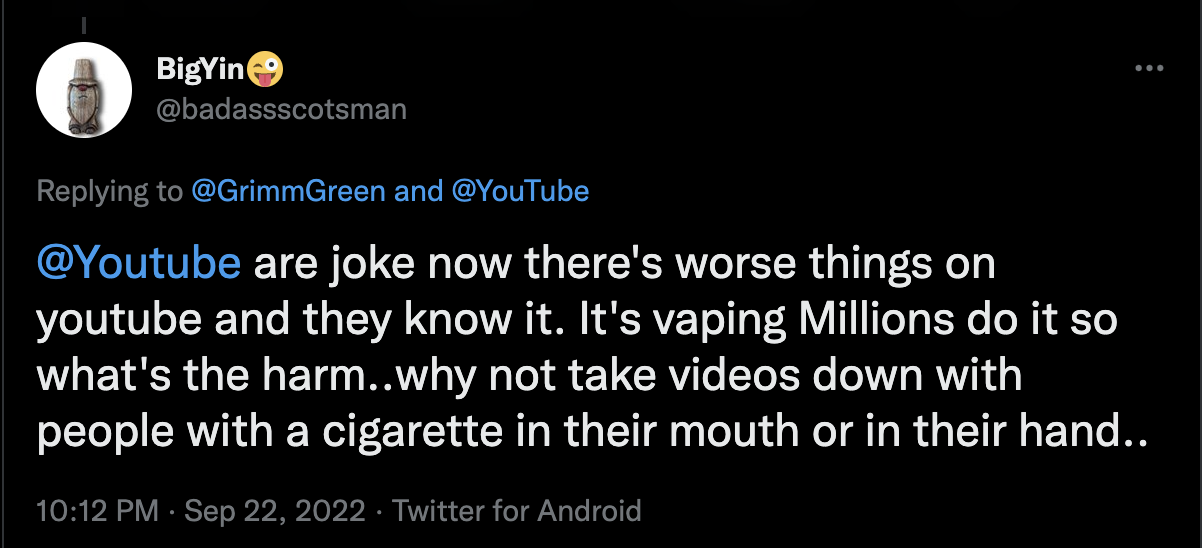Screen dimensions: 1202x548
Task: Click the @Youtube mention starting the tweet
Action: (x=139, y=262)
